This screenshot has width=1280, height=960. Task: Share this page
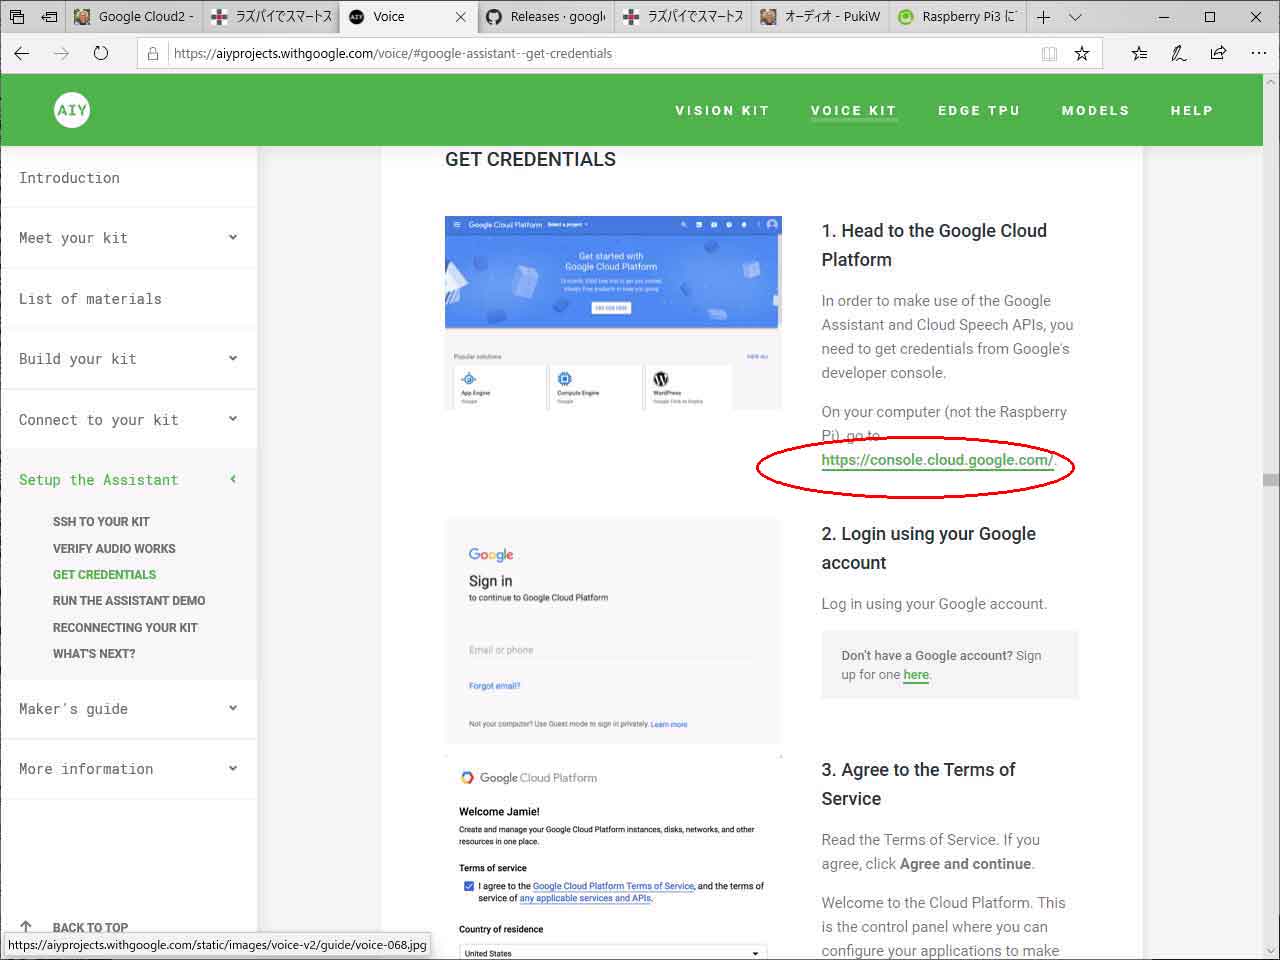point(1218,53)
